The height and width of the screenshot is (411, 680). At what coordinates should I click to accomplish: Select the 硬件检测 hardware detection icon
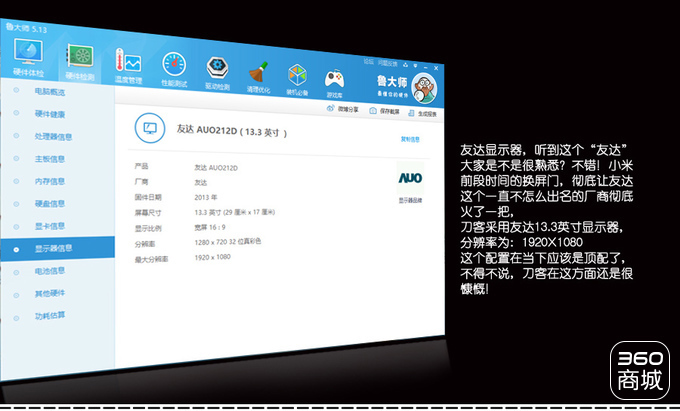coord(80,57)
